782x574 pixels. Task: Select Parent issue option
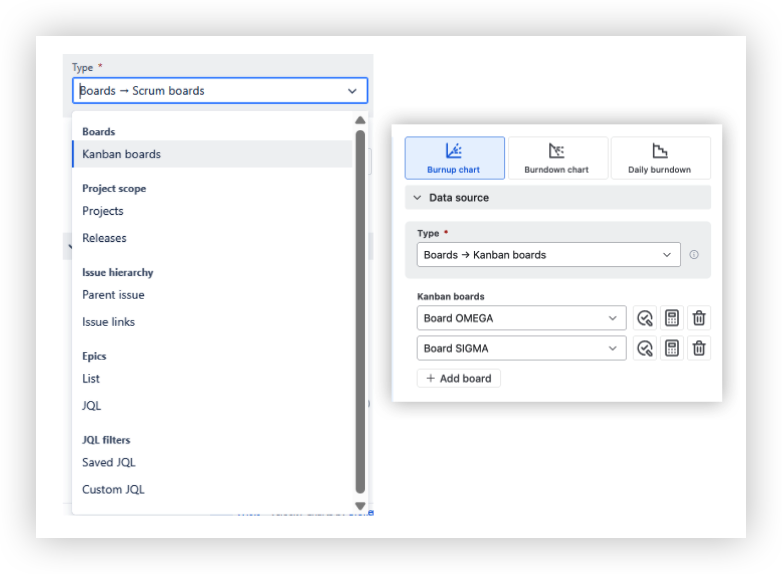(212, 295)
